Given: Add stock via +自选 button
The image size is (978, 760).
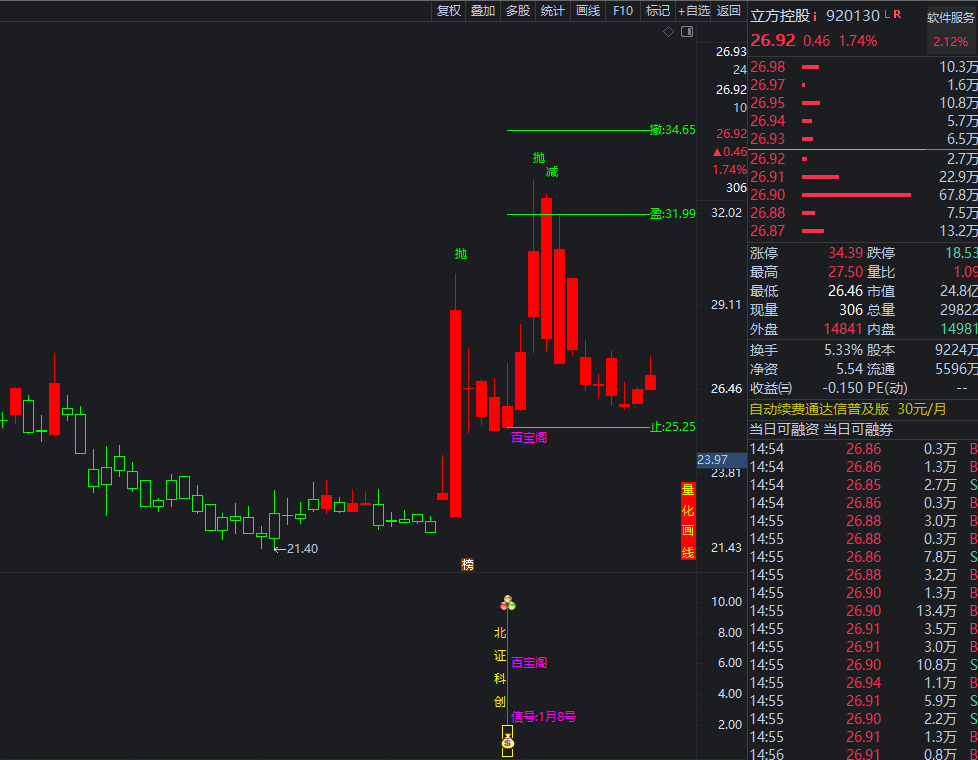Looking at the screenshot, I should coord(694,11).
